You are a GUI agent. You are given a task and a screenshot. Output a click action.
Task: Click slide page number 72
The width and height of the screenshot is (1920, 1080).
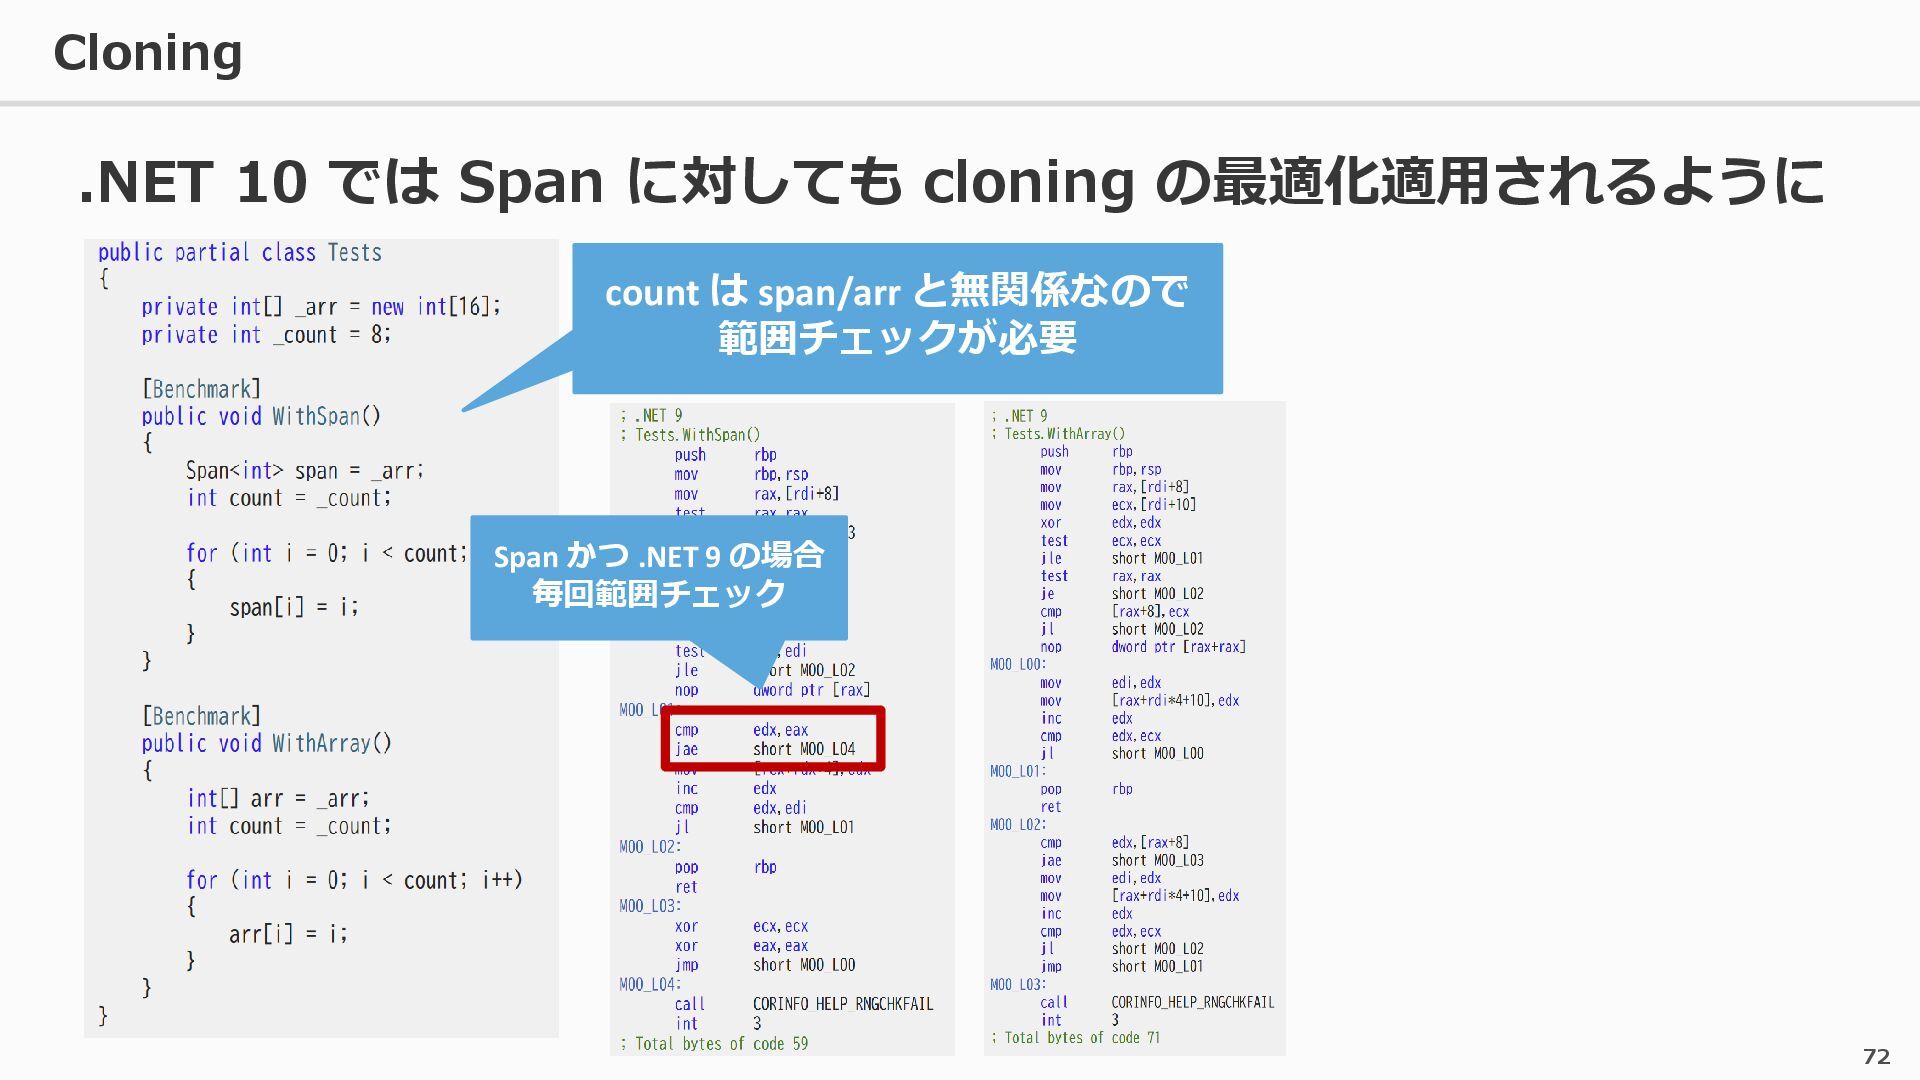tap(1876, 1056)
